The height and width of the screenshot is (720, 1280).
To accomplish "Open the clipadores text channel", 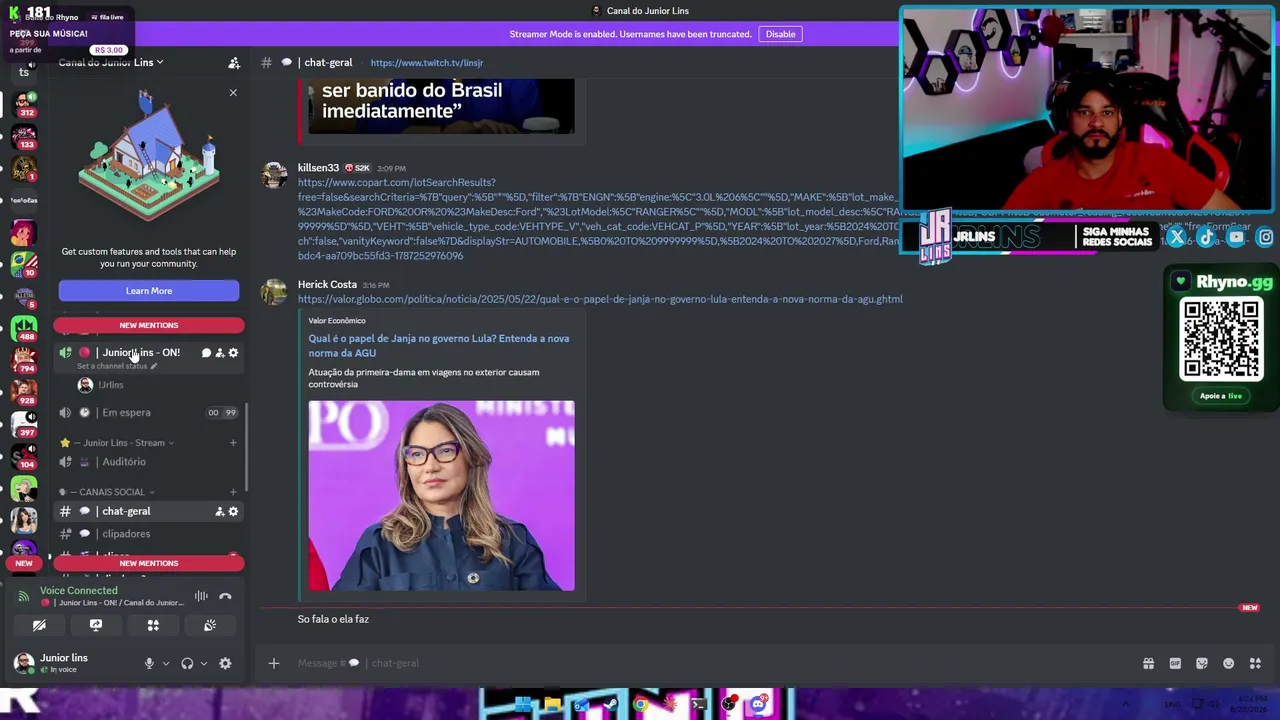I will 149,534.
